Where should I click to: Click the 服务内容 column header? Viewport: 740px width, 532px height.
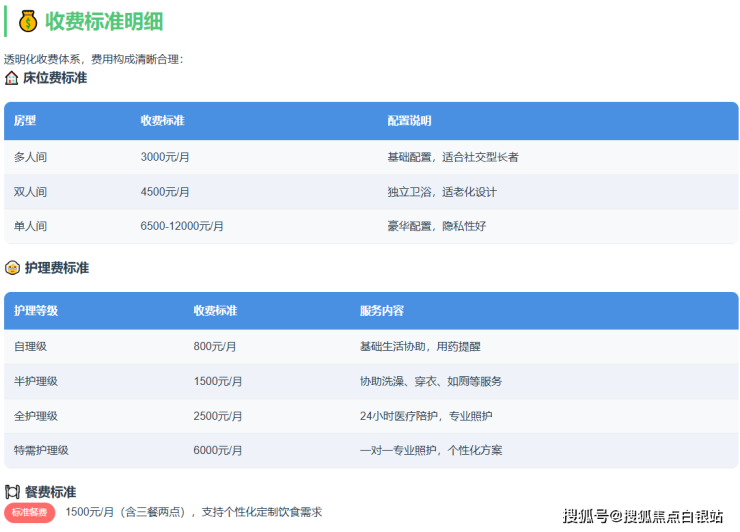pyautogui.click(x=381, y=311)
